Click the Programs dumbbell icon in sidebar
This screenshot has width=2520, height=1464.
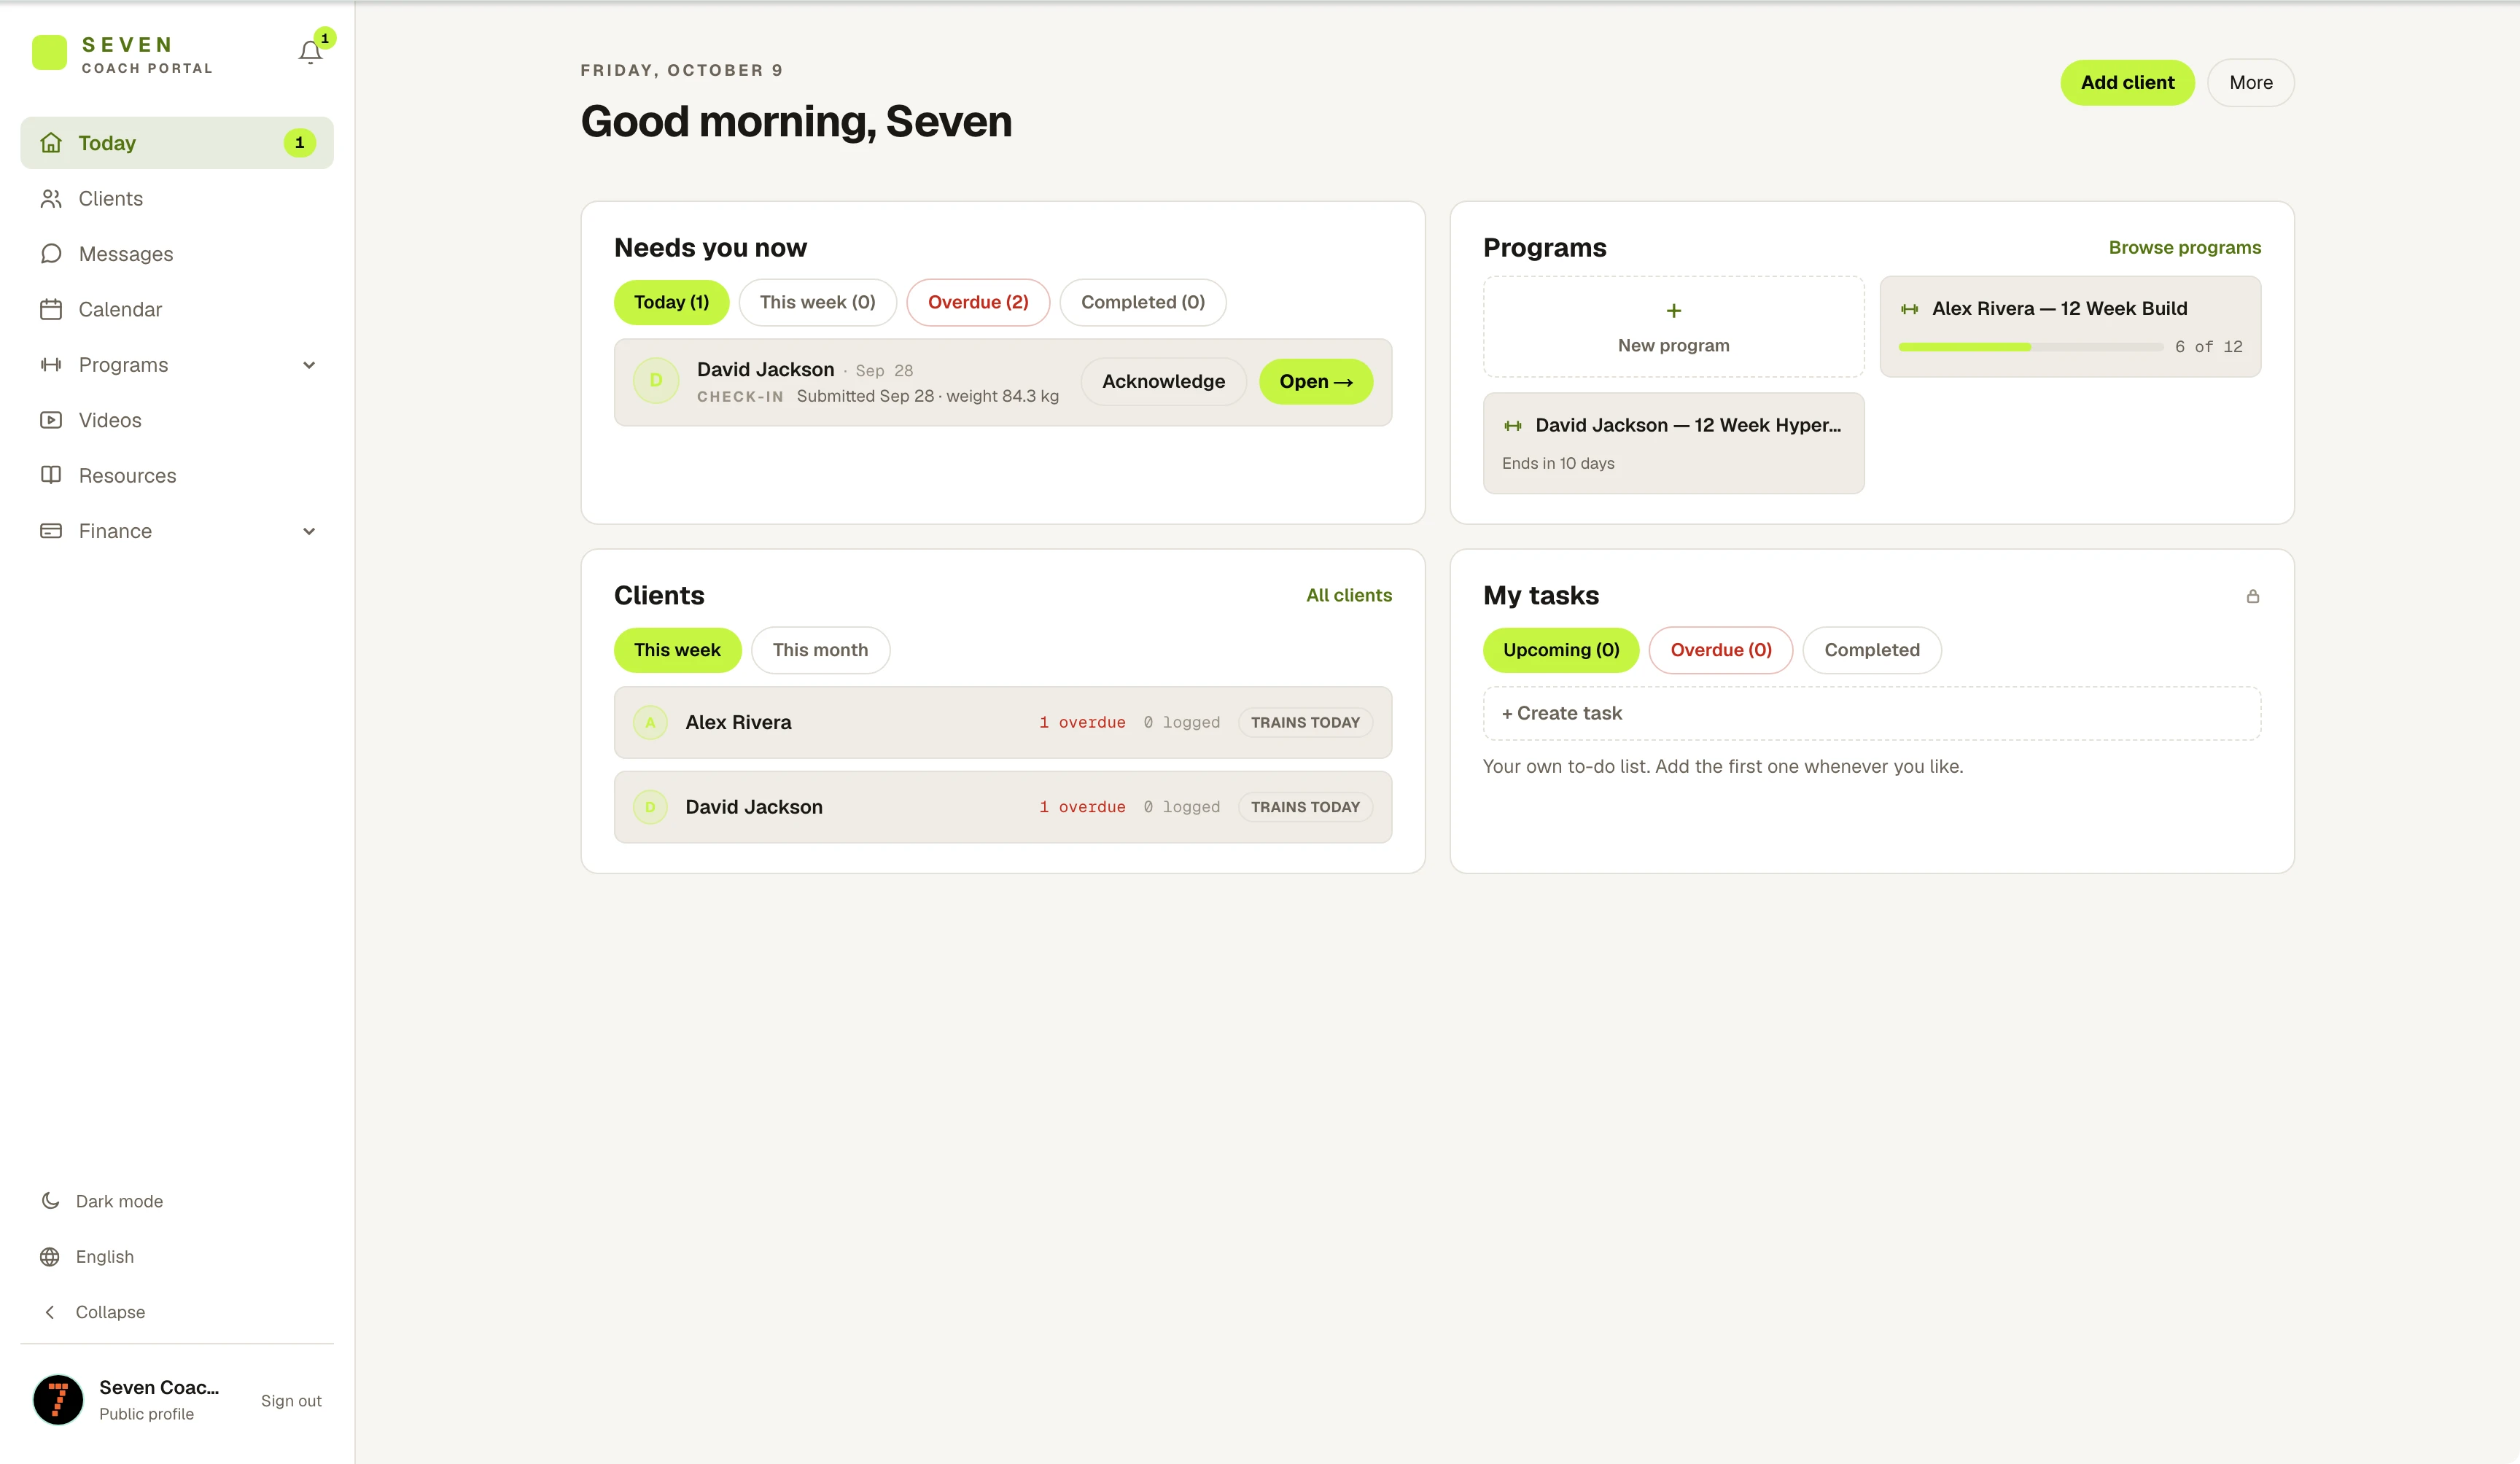tap(51, 365)
